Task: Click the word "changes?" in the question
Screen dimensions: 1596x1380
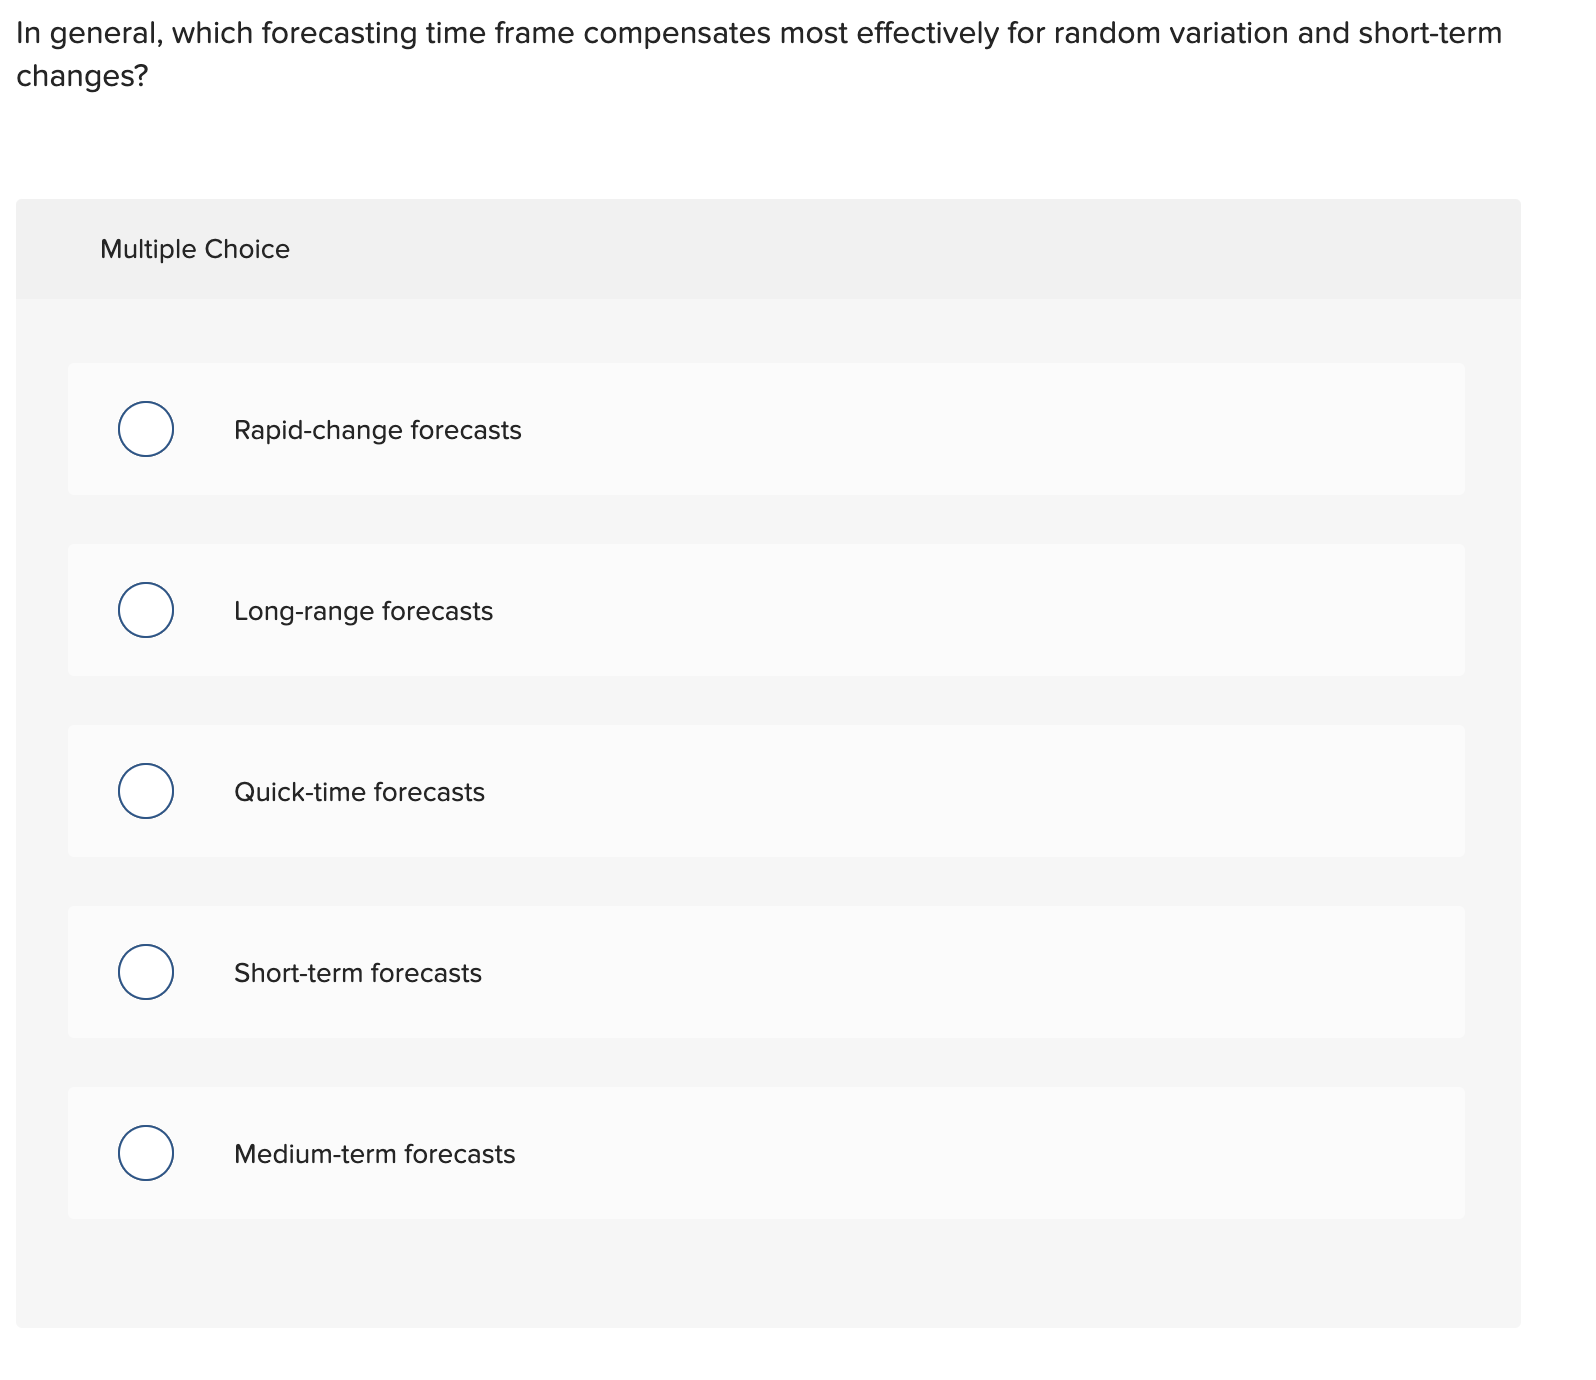Action: tap(82, 76)
